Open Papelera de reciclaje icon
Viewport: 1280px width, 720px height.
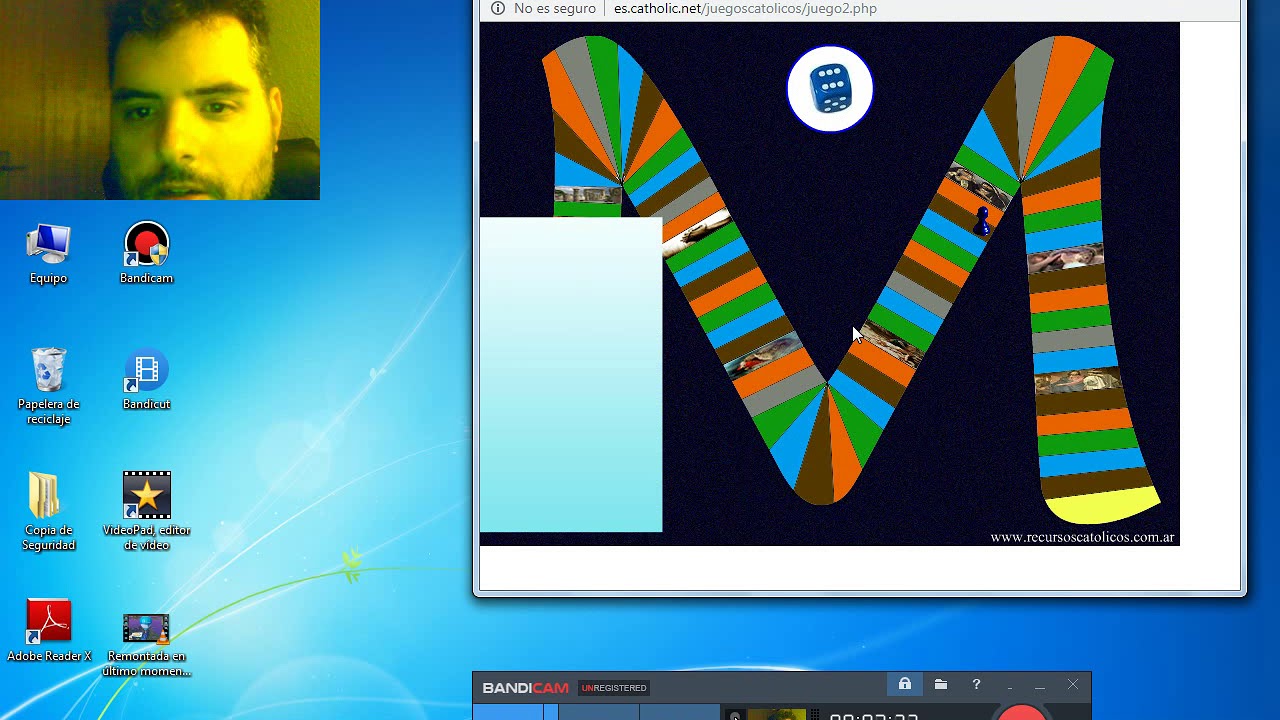48,386
